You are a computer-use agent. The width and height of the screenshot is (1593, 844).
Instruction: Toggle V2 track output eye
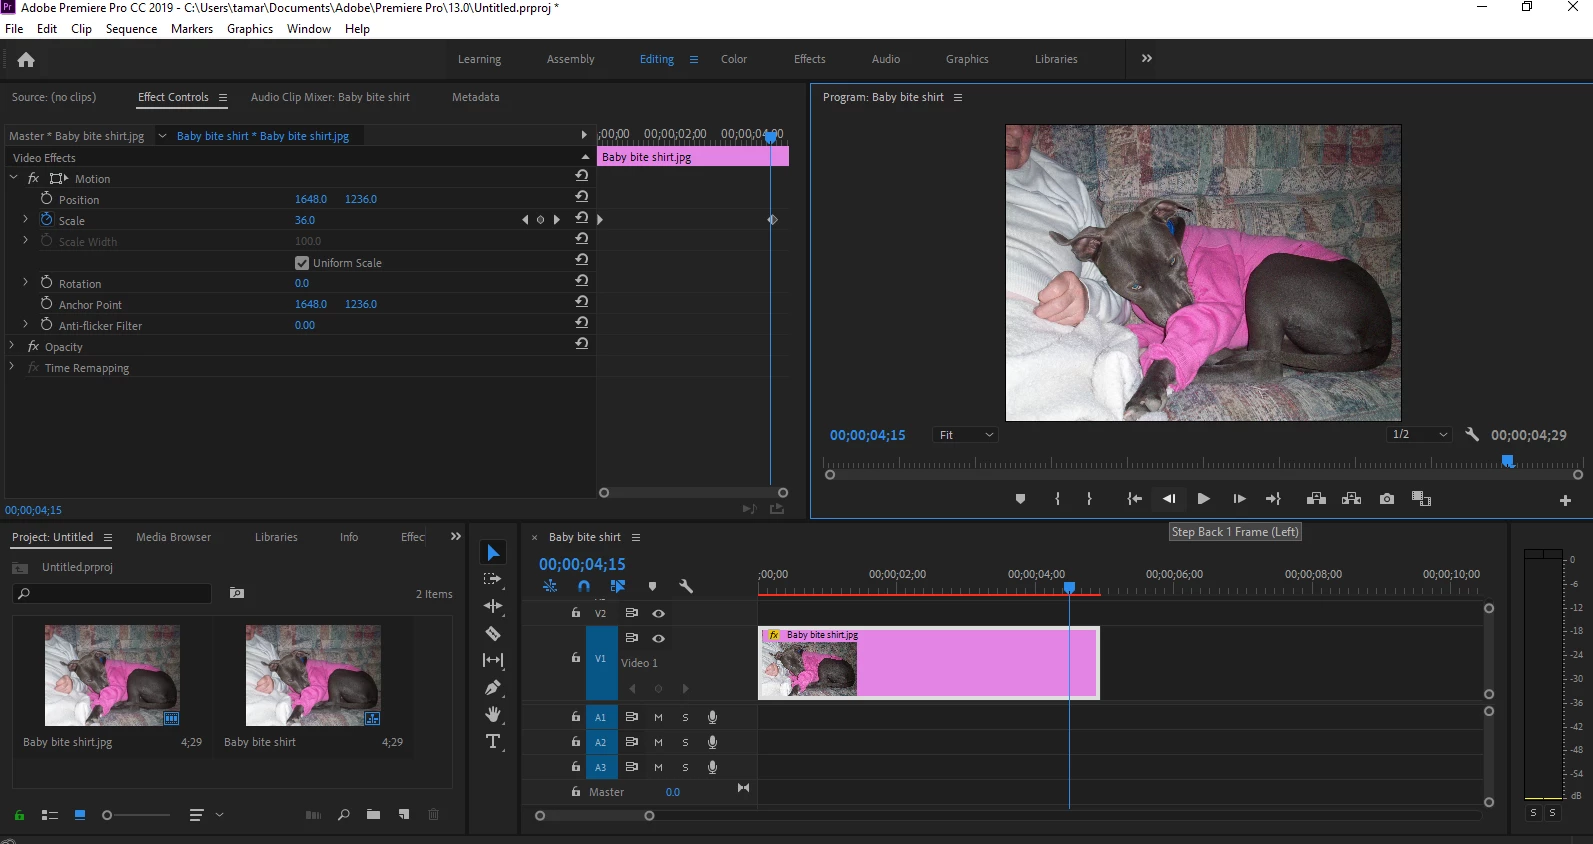pos(658,613)
